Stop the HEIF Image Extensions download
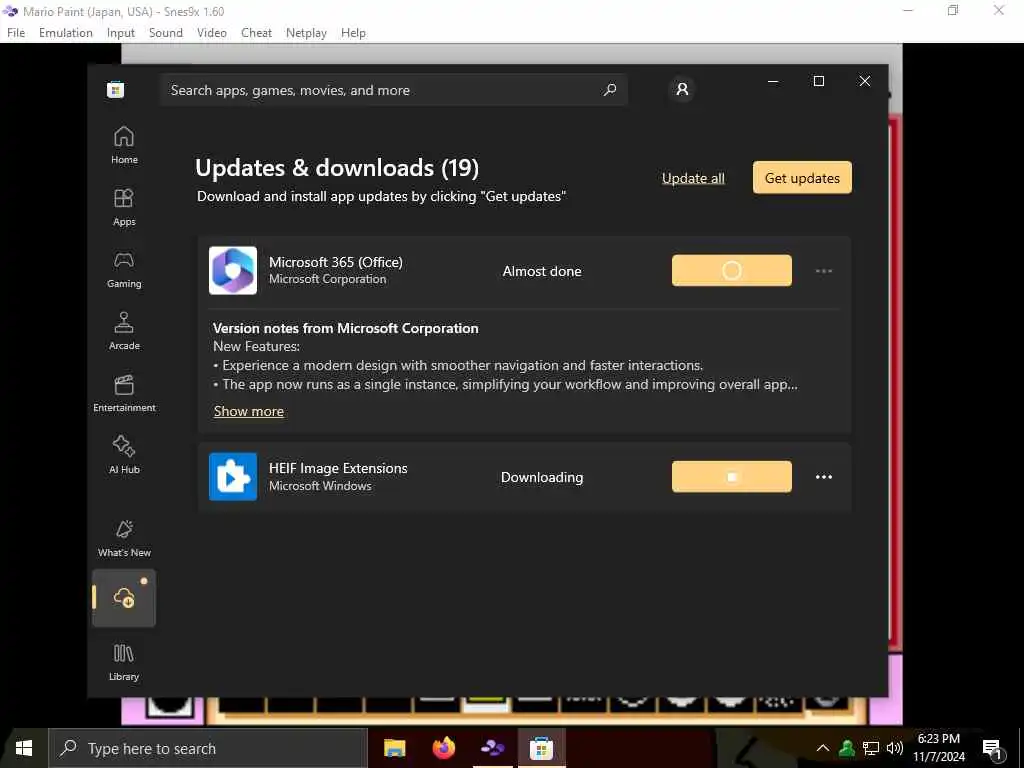Image resolution: width=1024 pixels, height=768 pixels. point(731,477)
